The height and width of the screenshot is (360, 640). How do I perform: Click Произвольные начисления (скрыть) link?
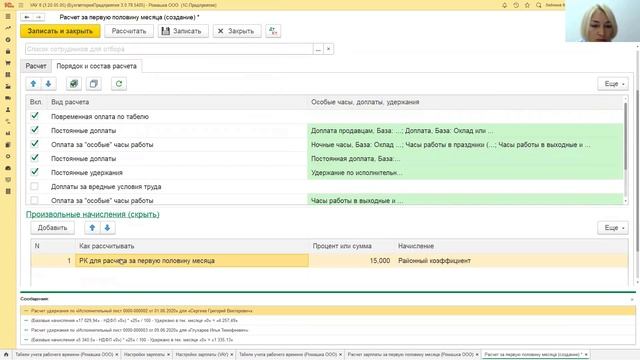[x=93, y=214]
